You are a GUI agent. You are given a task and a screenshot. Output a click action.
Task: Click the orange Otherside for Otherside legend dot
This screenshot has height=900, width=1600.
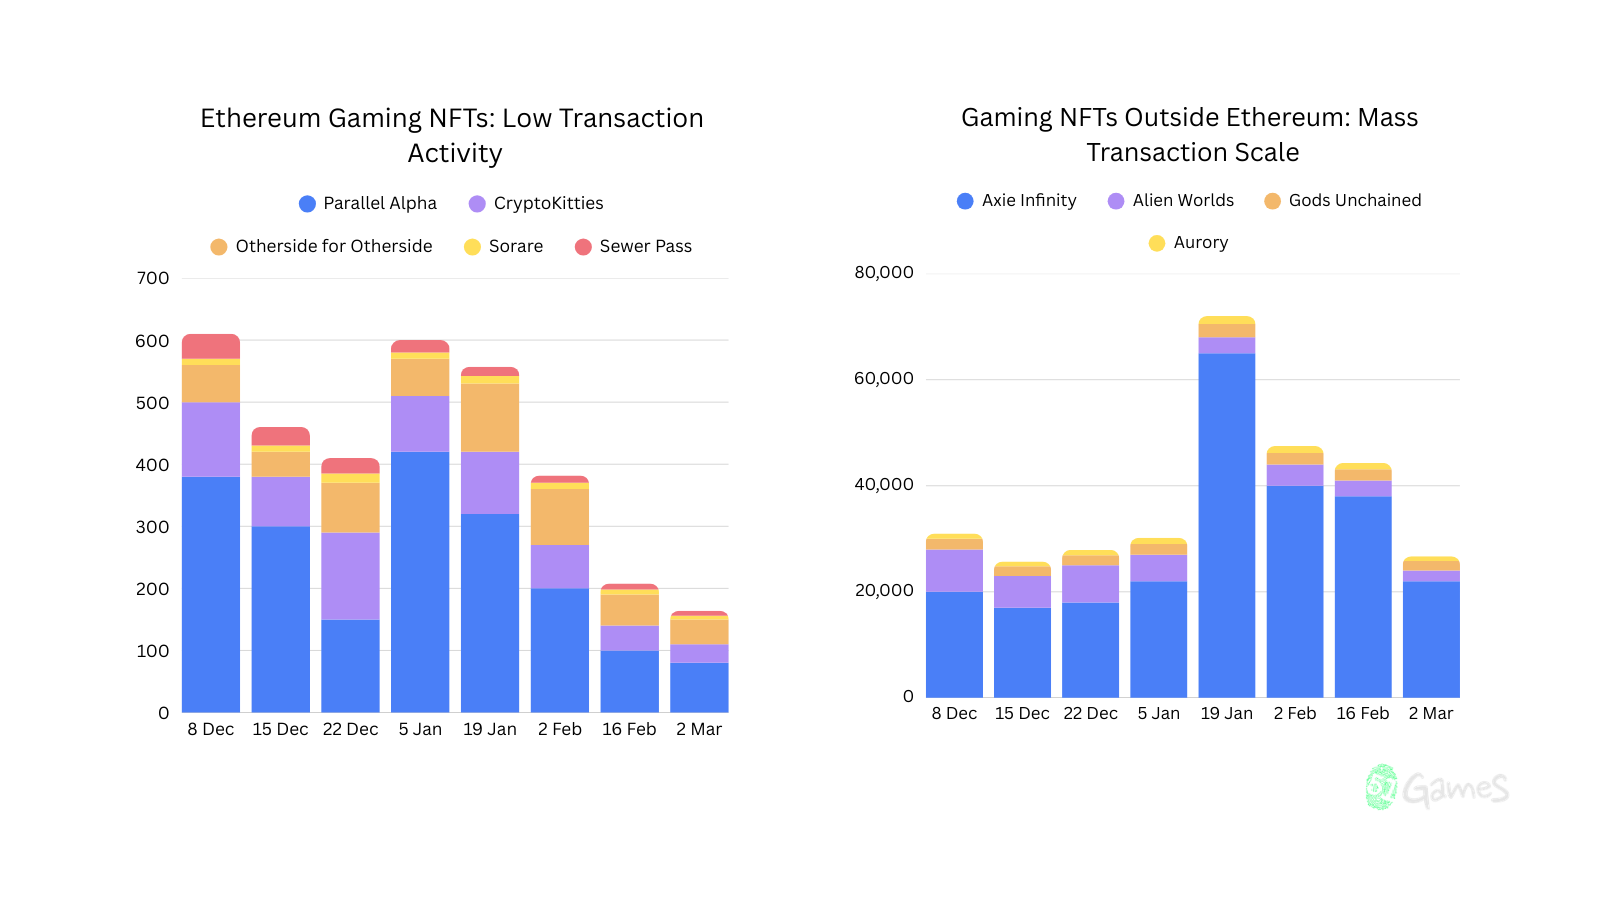point(217,246)
